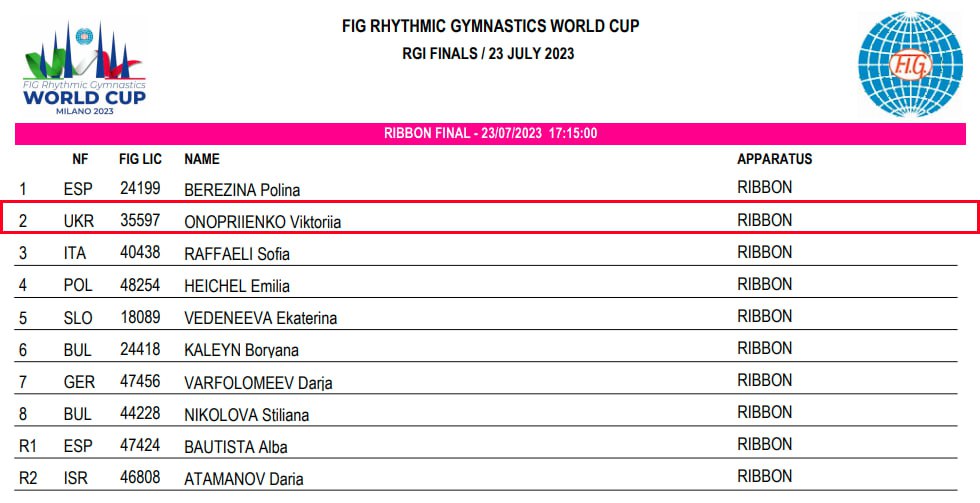Select BEREZINA Polina's name

point(242,190)
